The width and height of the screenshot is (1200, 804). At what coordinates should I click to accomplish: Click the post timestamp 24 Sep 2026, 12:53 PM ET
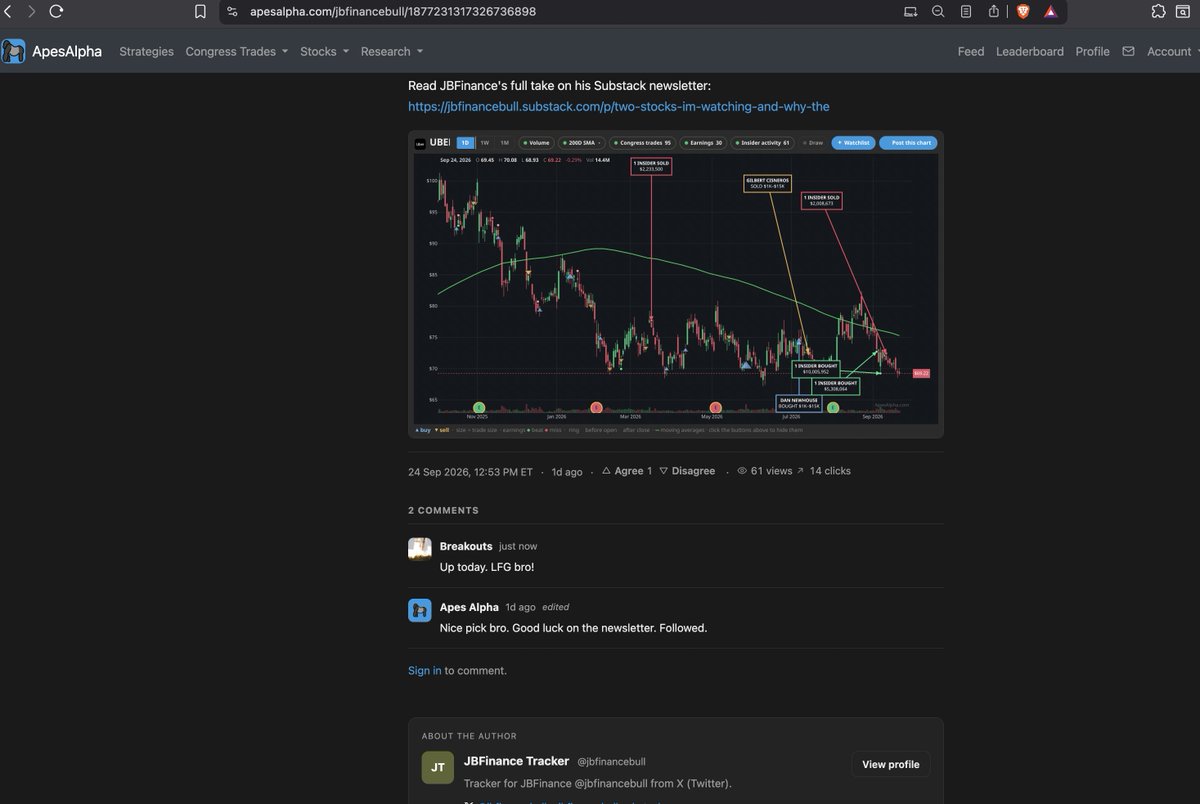point(470,471)
